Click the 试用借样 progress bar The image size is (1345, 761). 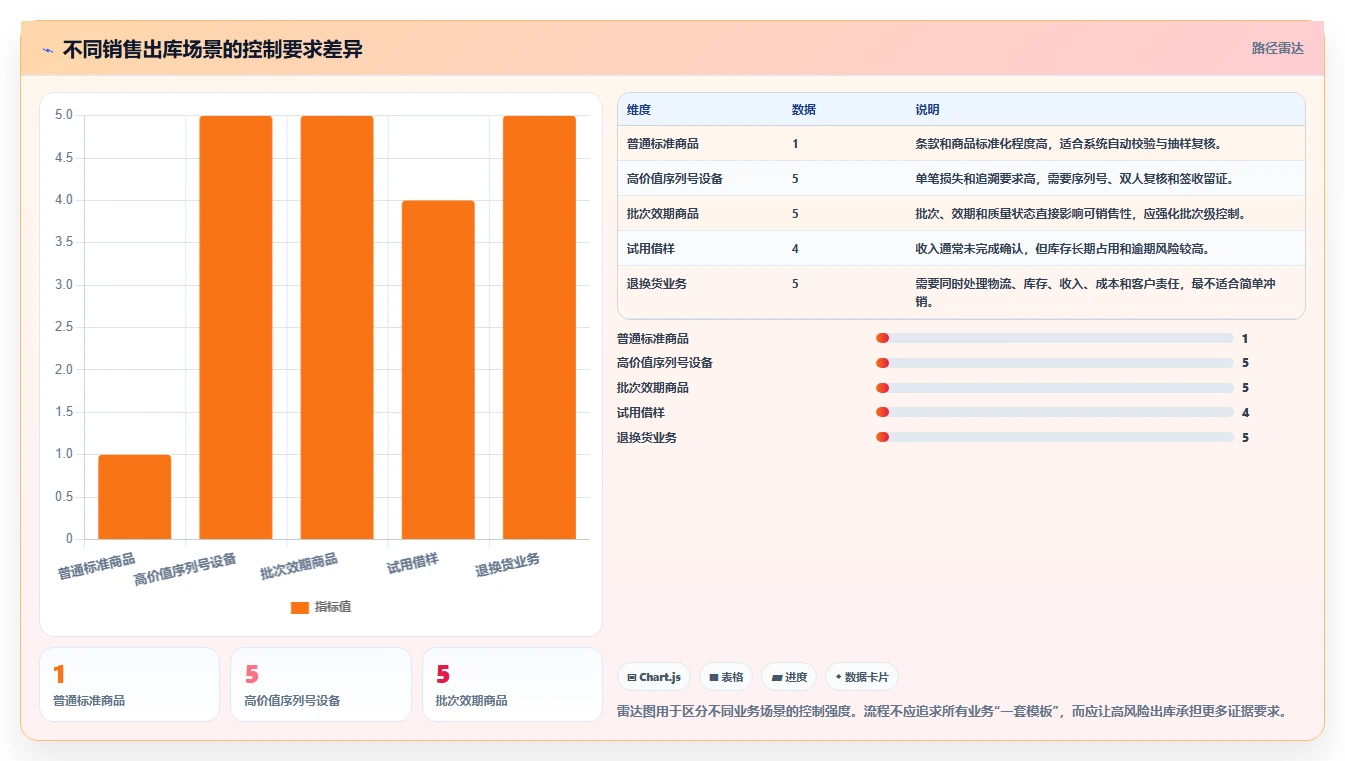tap(1054, 412)
